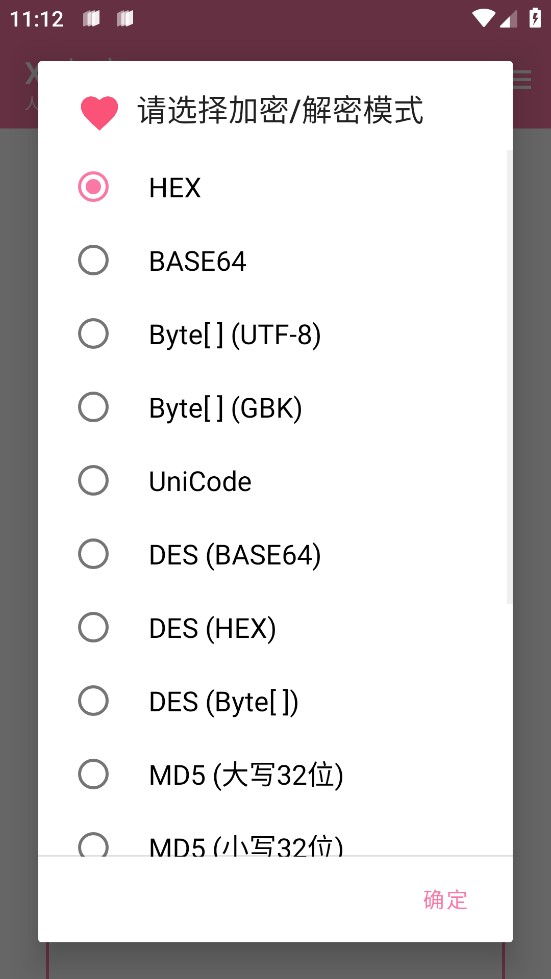Choose MD5 (小写32位) option
Image resolution: width=551 pixels, height=979 pixels.
click(275, 840)
